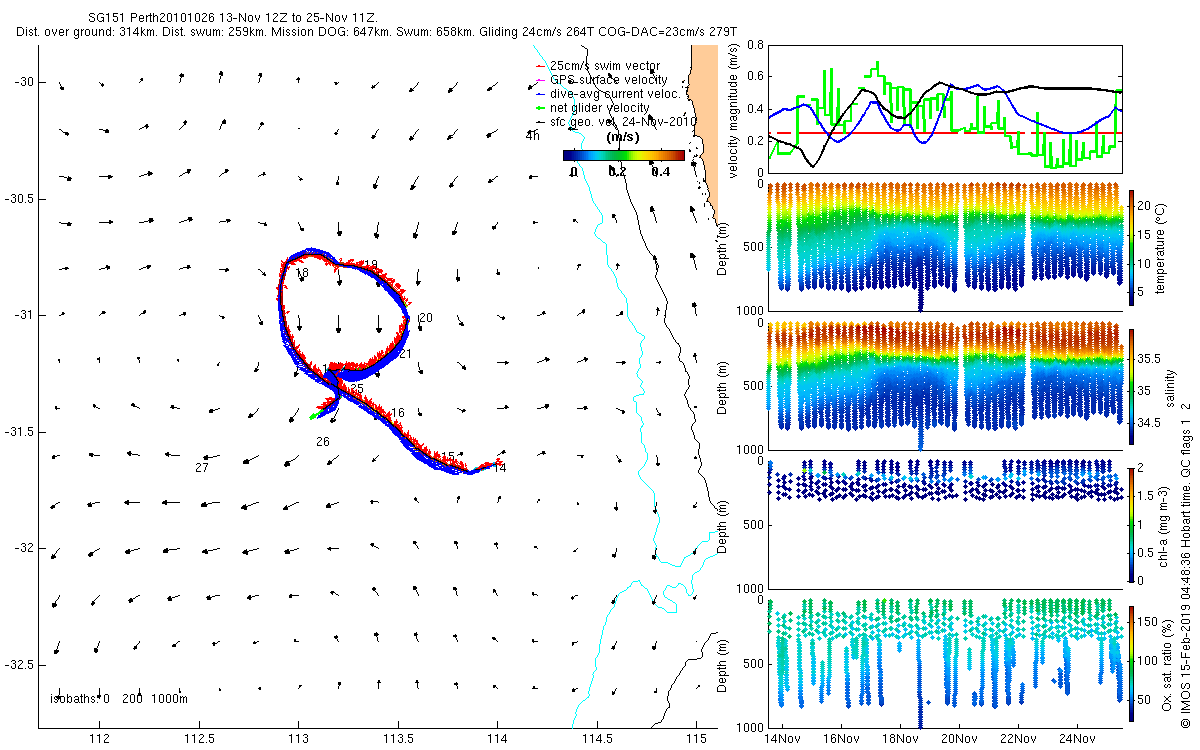Click track day label '26' on map
The width and height of the screenshot is (1200, 750).
(323, 441)
